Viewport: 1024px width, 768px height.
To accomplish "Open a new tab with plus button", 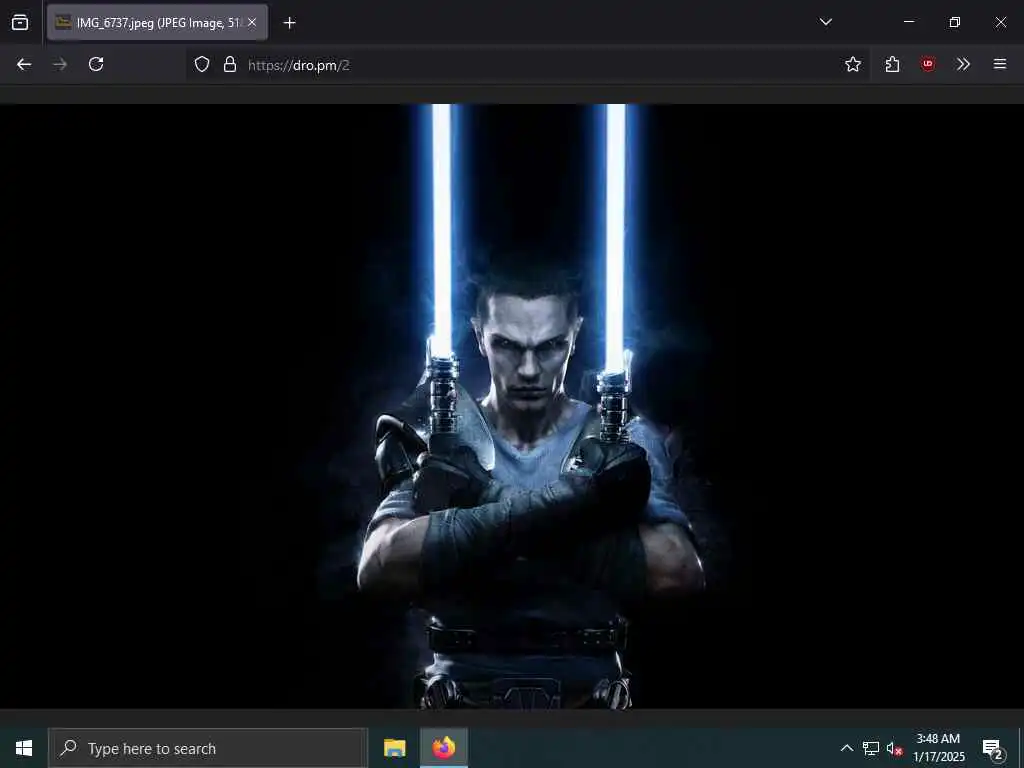I will 289,23.
